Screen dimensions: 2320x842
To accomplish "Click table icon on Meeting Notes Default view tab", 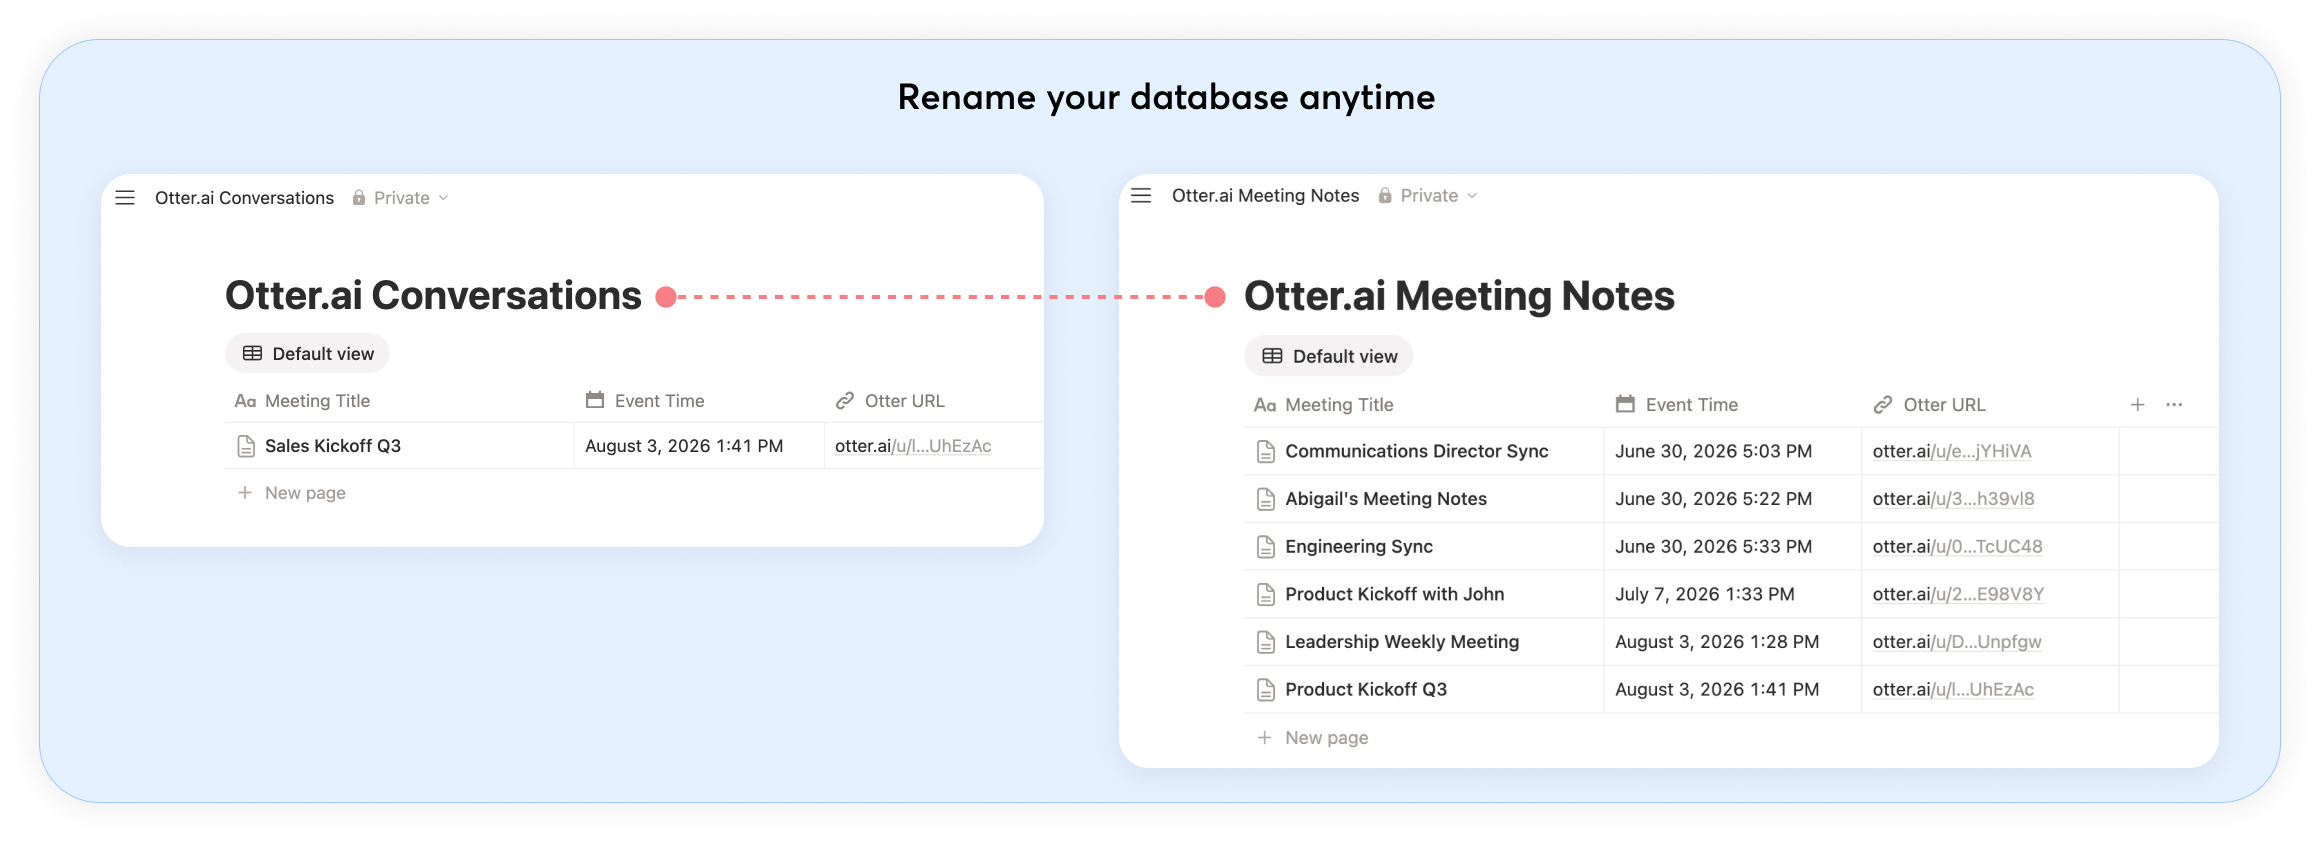I will pyautogui.click(x=1272, y=356).
